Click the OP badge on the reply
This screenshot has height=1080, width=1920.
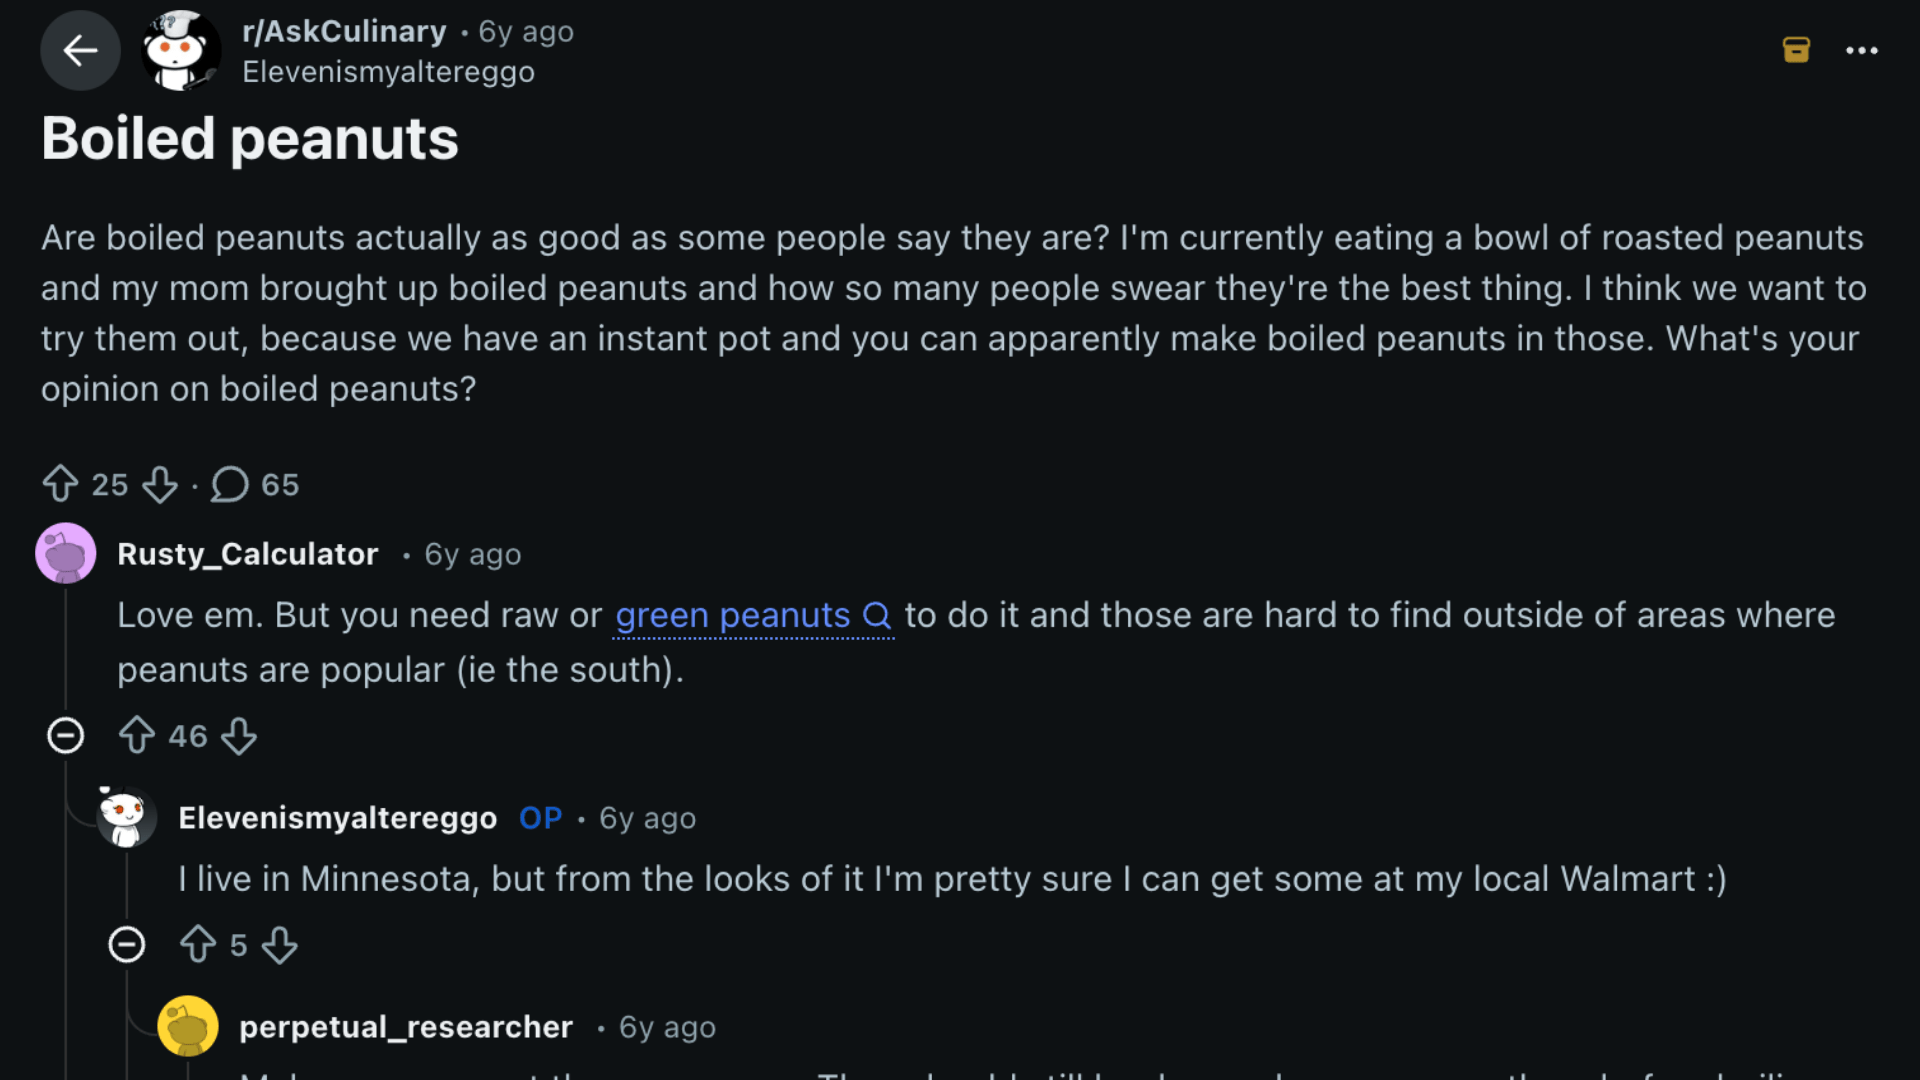[540, 817]
